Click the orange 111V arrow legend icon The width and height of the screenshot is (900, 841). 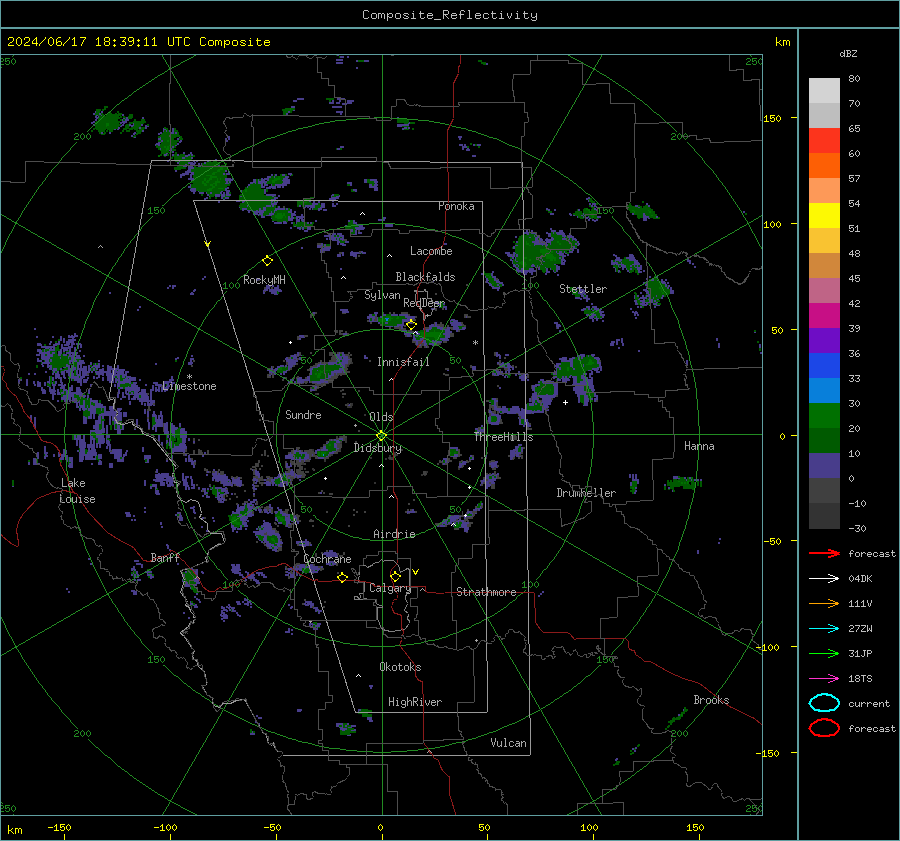point(824,603)
